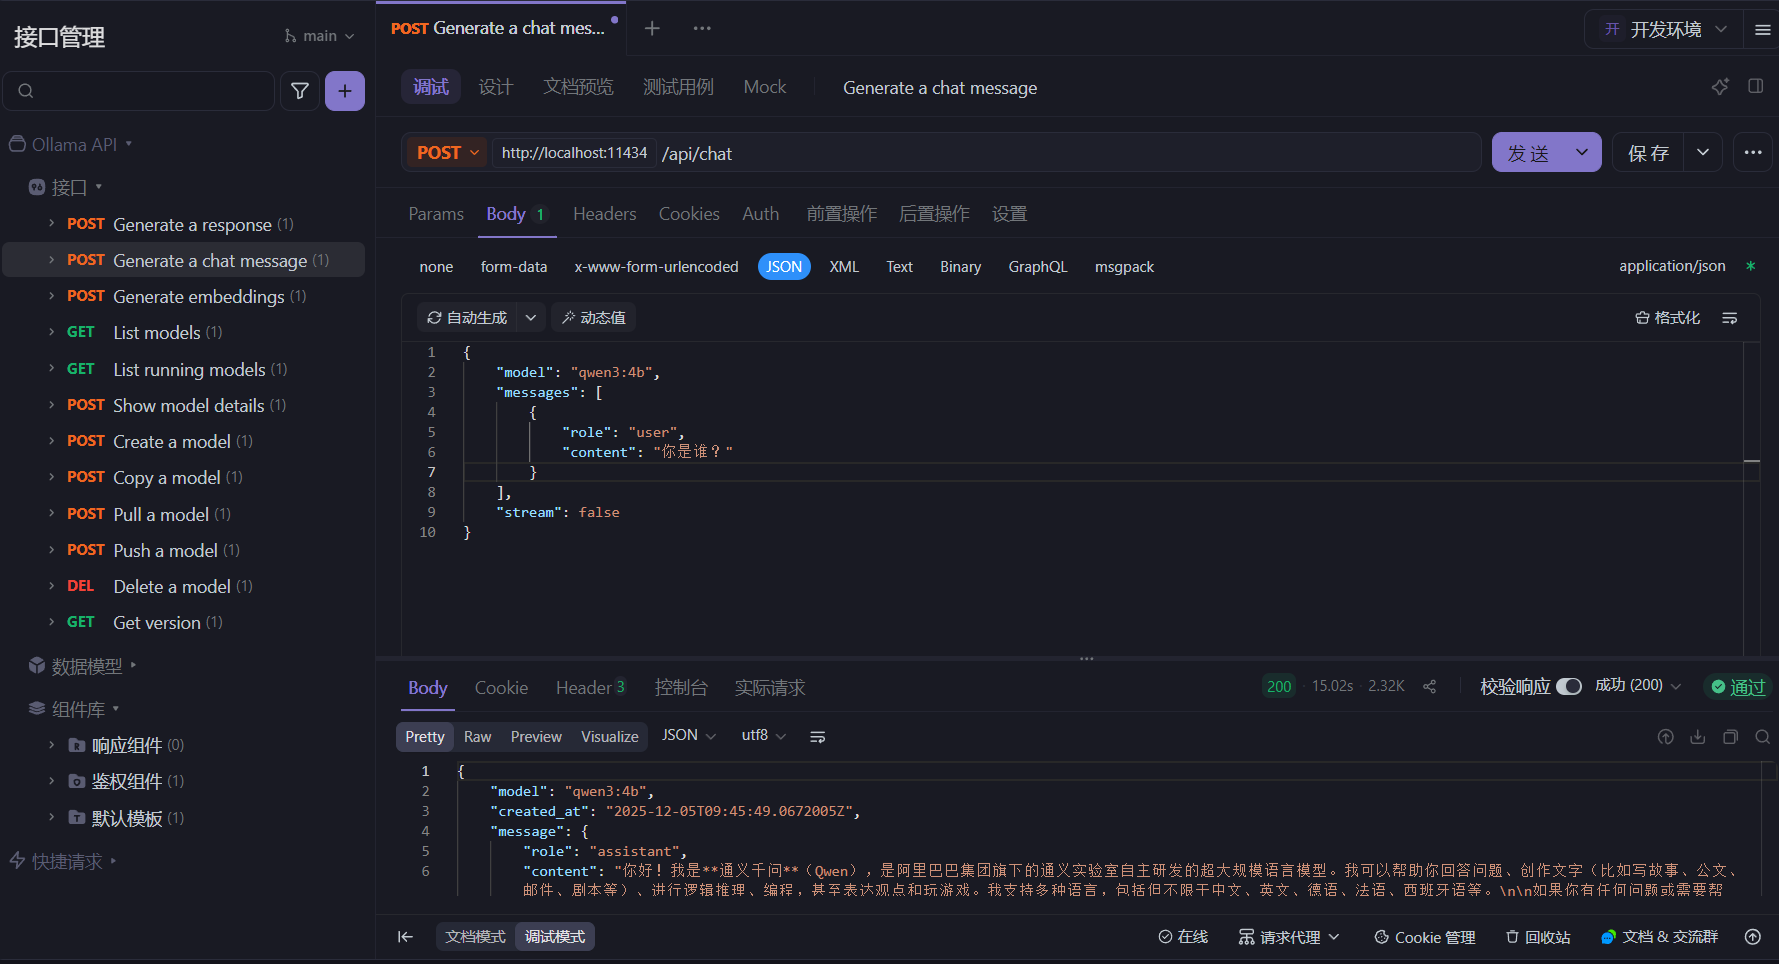This screenshot has width=1779, height=964.
Task: Toggle the wrap lines icon in response toolbar
Action: click(x=817, y=737)
